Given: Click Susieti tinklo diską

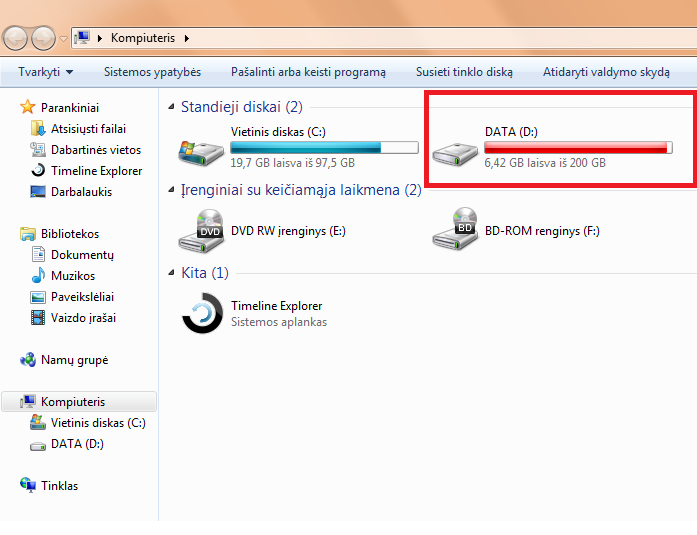Looking at the screenshot, I should (x=464, y=72).
